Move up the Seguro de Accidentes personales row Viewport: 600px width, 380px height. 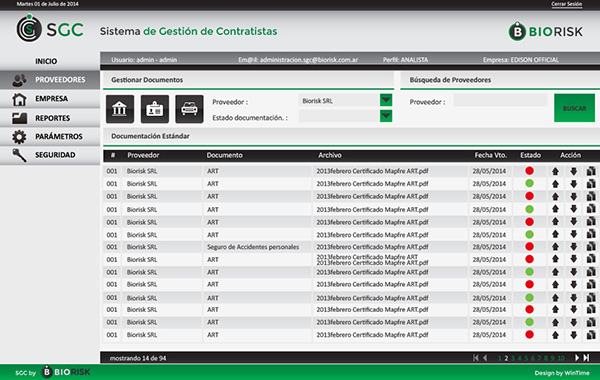[555, 247]
